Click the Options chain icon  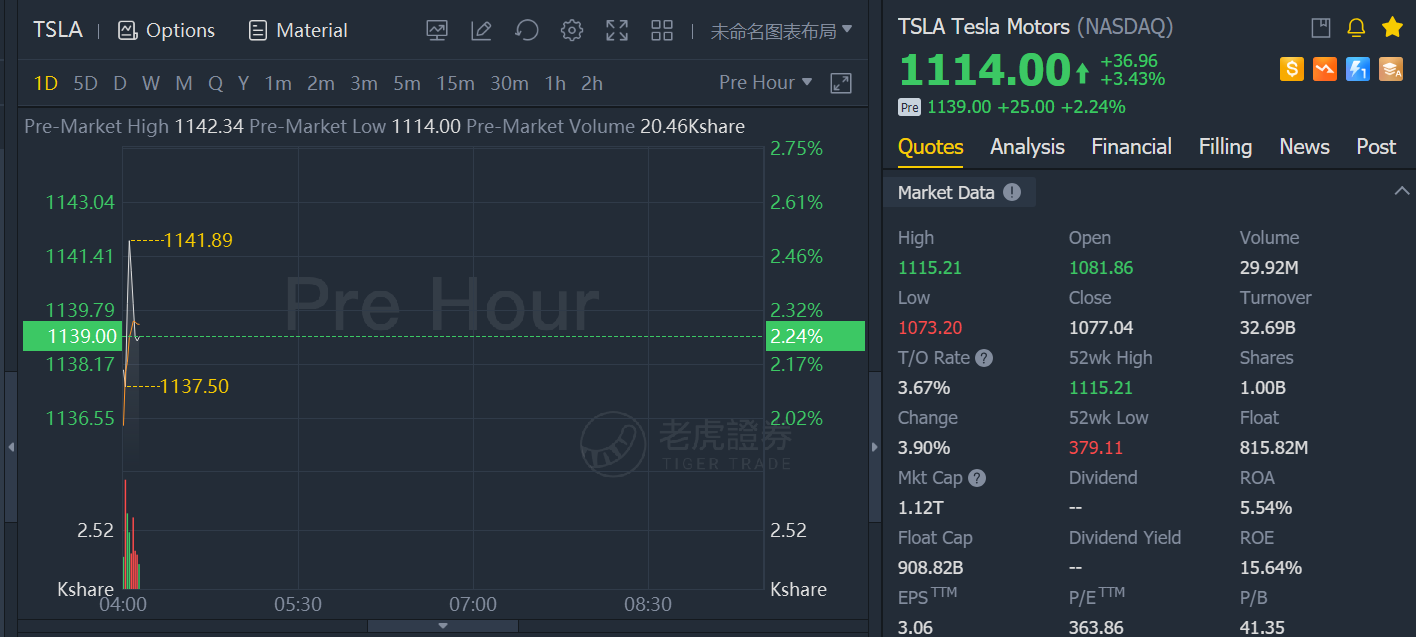click(127, 30)
